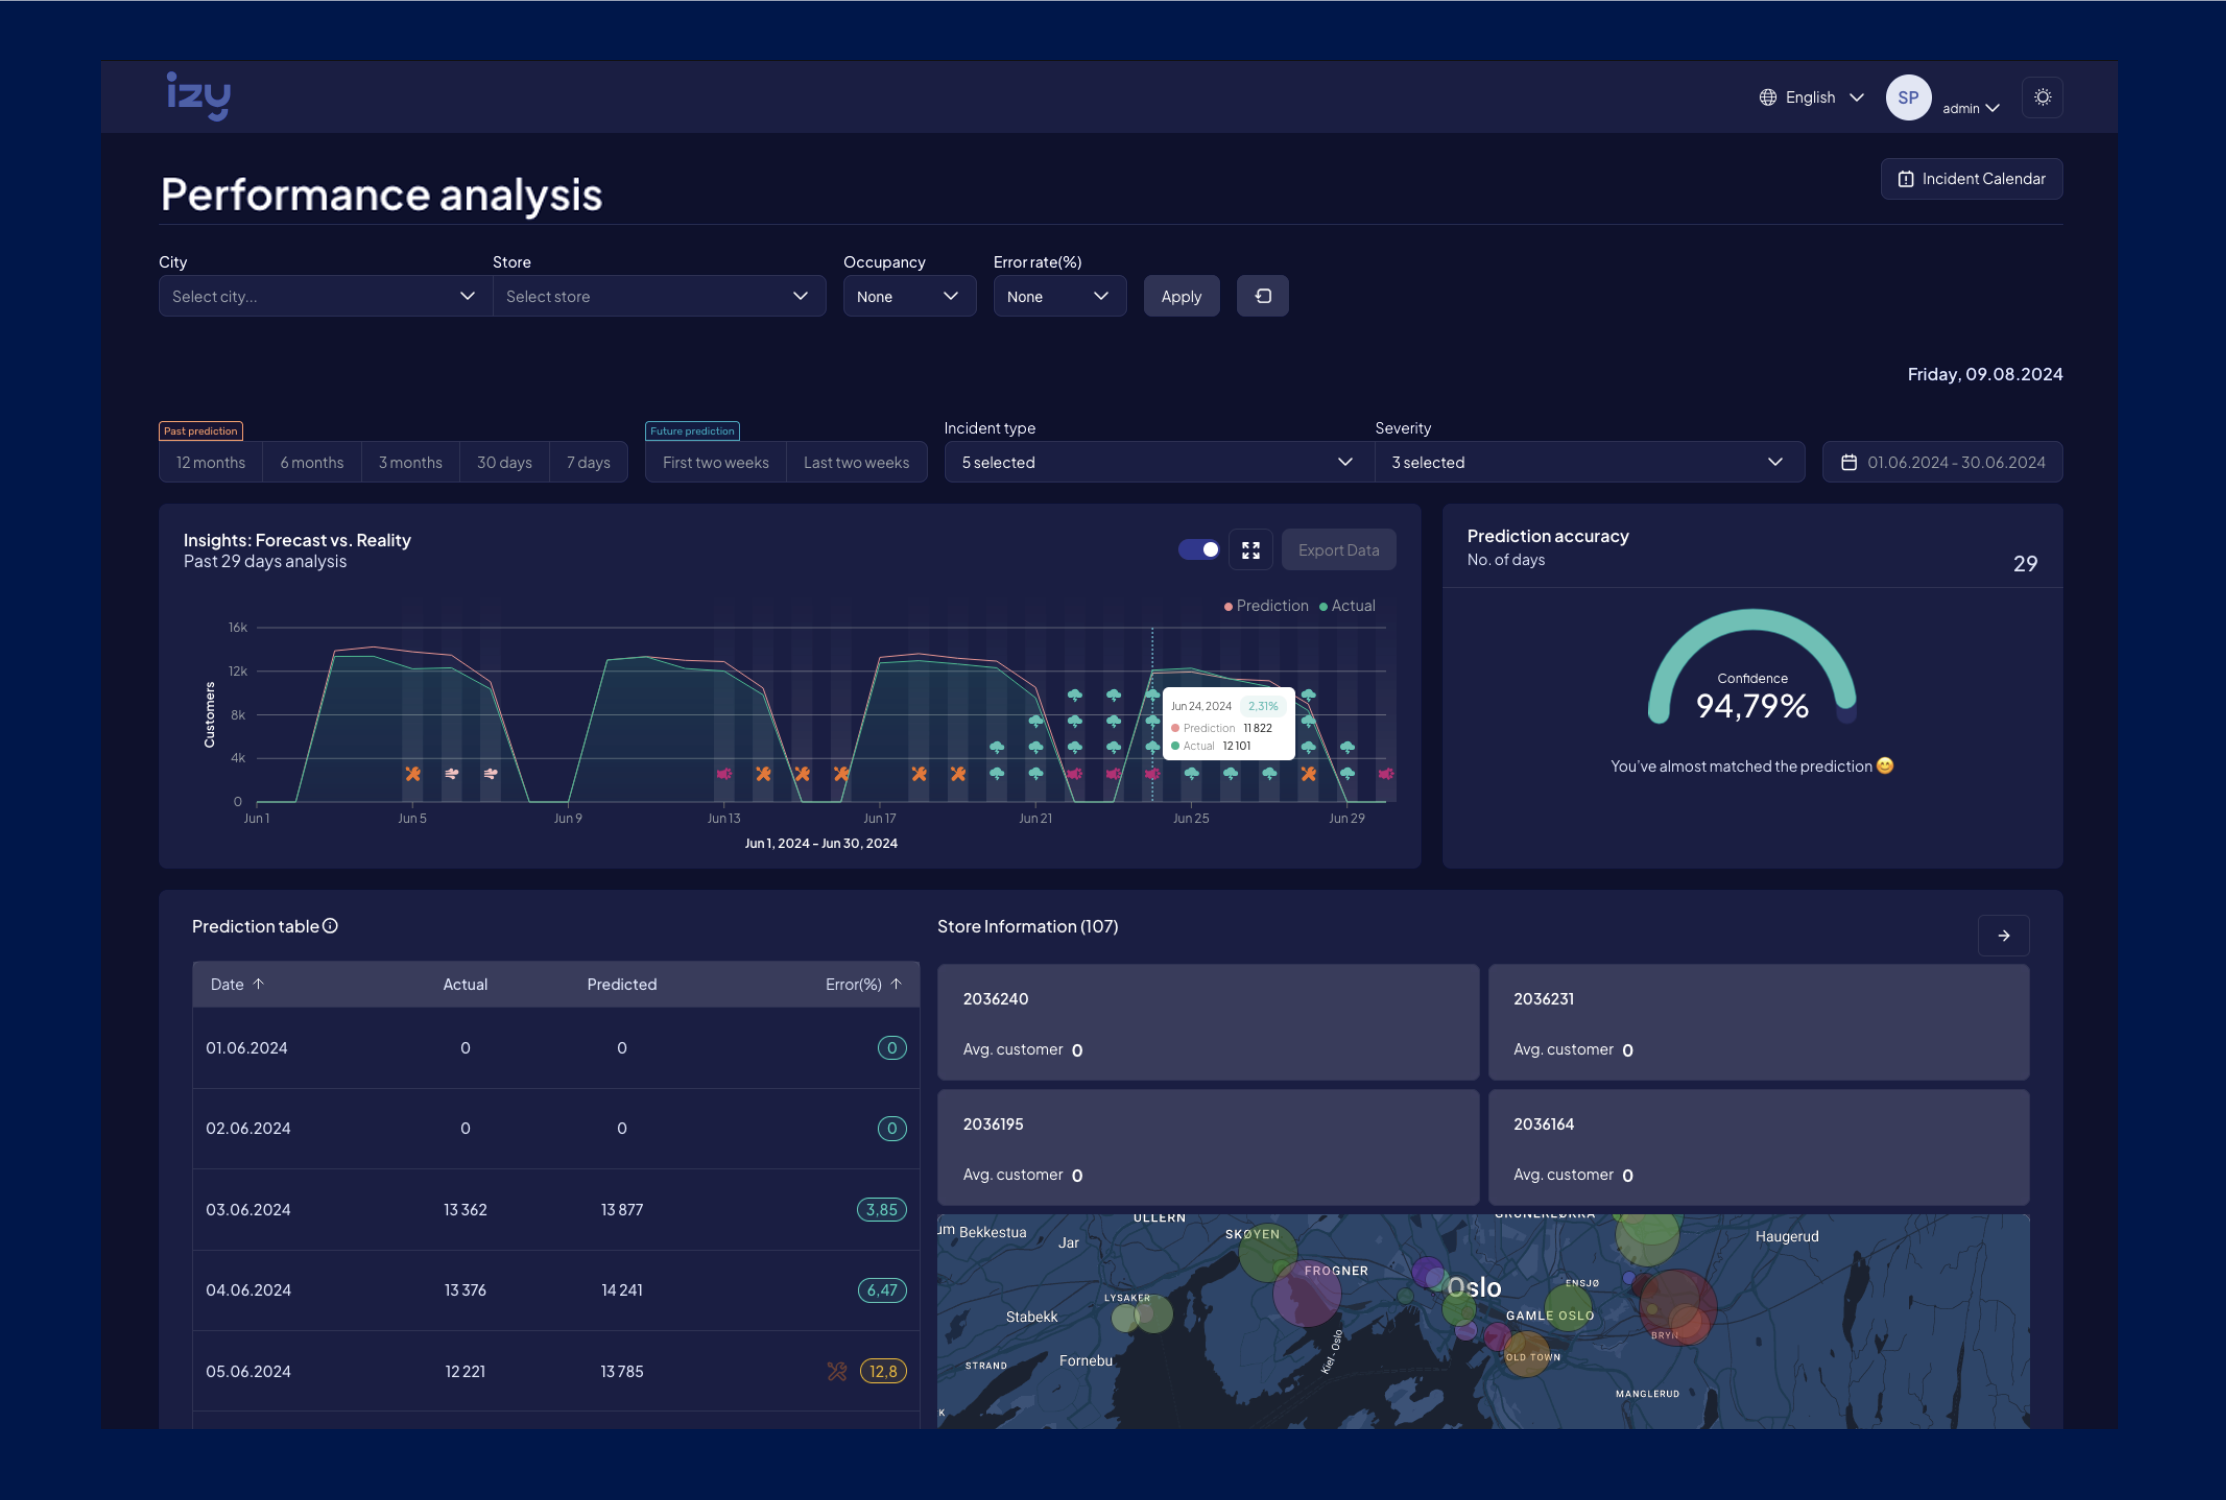Click the SP user avatar
The height and width of the screenshot is (1500, 2226).
pos(1908,98)
